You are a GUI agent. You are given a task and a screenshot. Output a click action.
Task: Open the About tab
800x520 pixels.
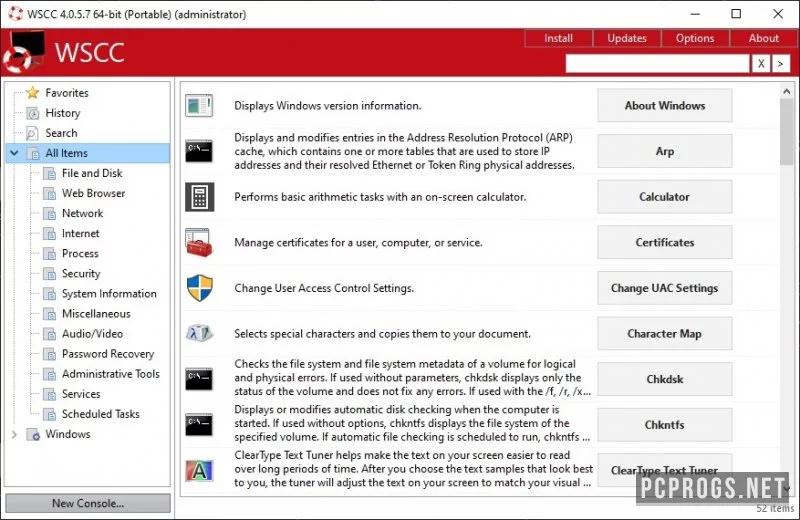pos(763,38)
